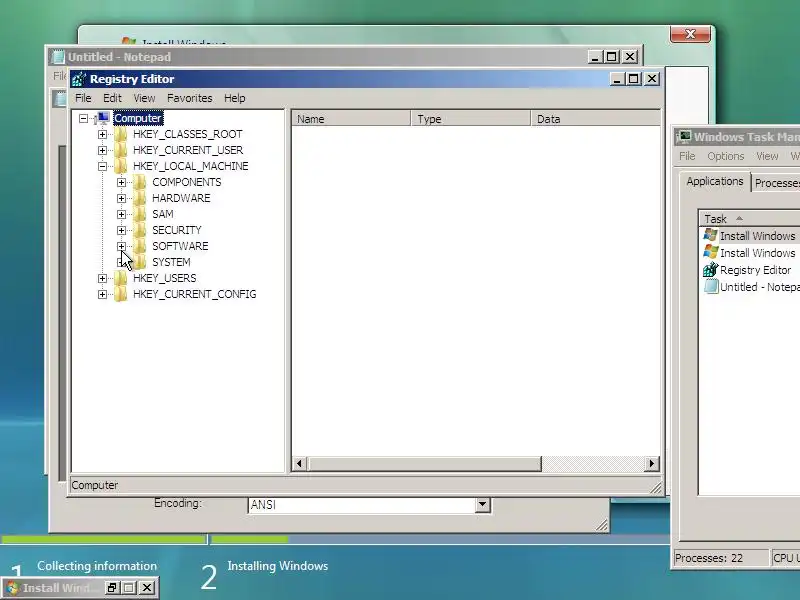Click the HKEY_CLASSES_ROOT folder icon

121,134
